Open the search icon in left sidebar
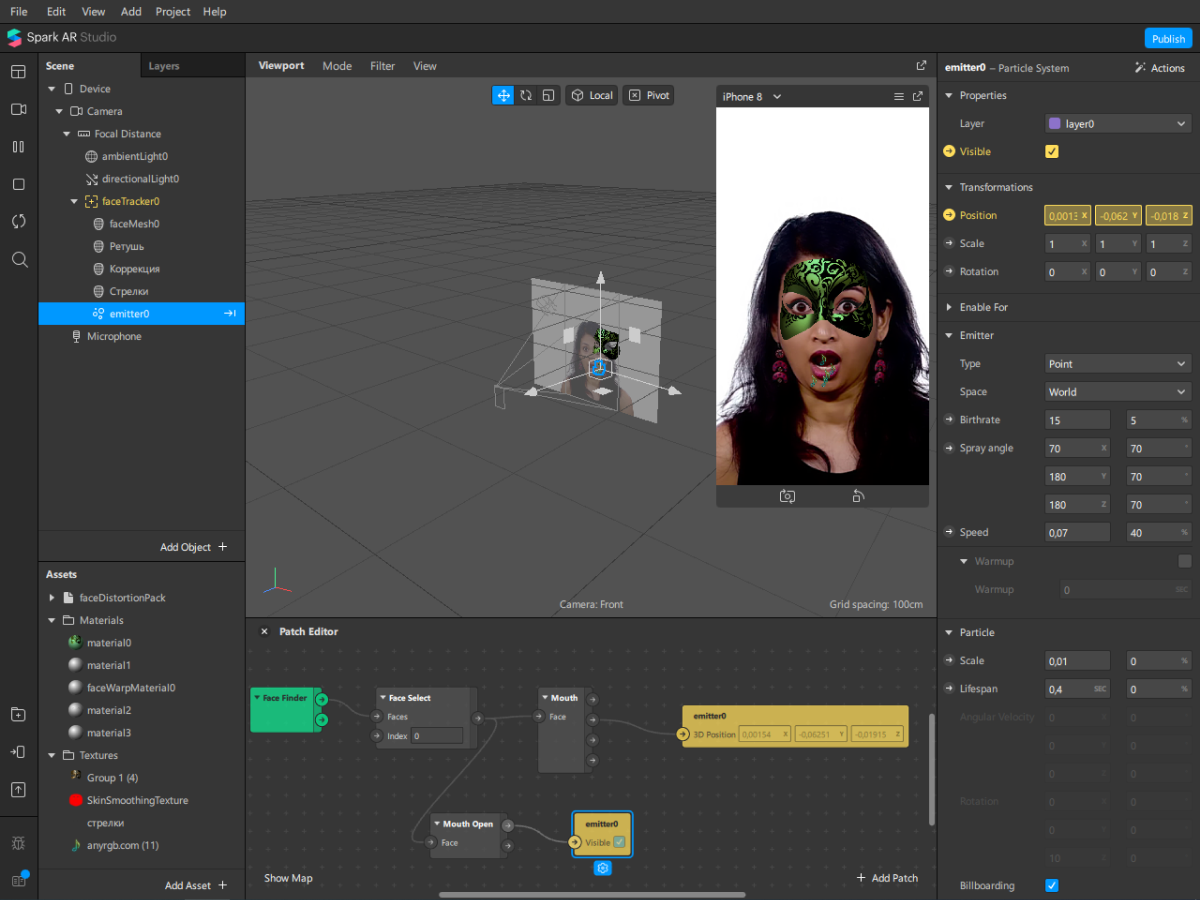 [18, 260]
